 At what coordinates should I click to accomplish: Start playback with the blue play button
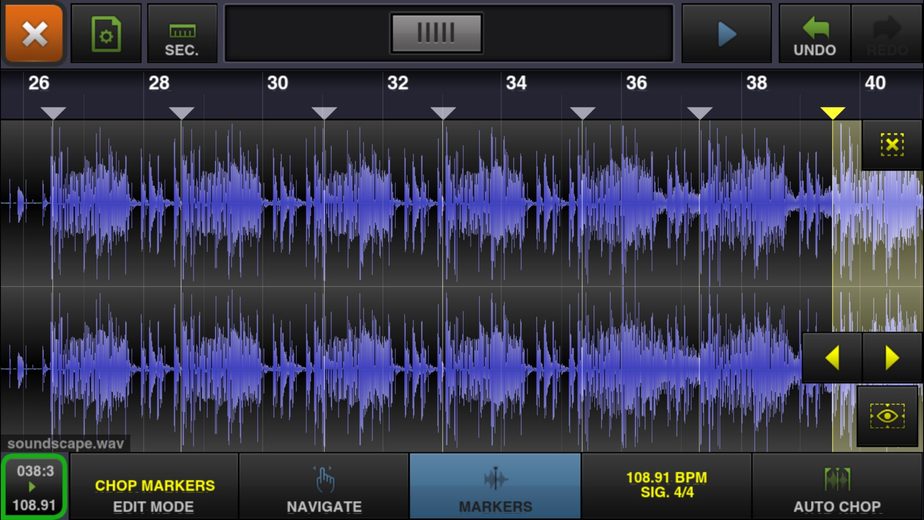pos(727,34)
